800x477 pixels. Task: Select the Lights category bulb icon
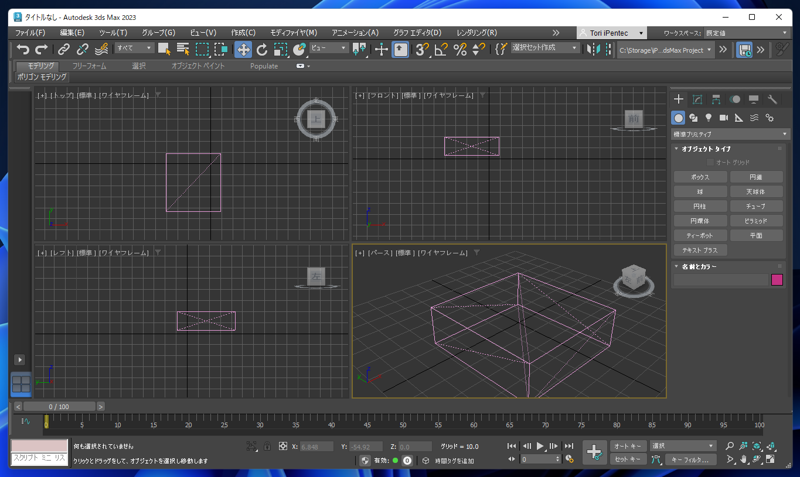[708, 118]
